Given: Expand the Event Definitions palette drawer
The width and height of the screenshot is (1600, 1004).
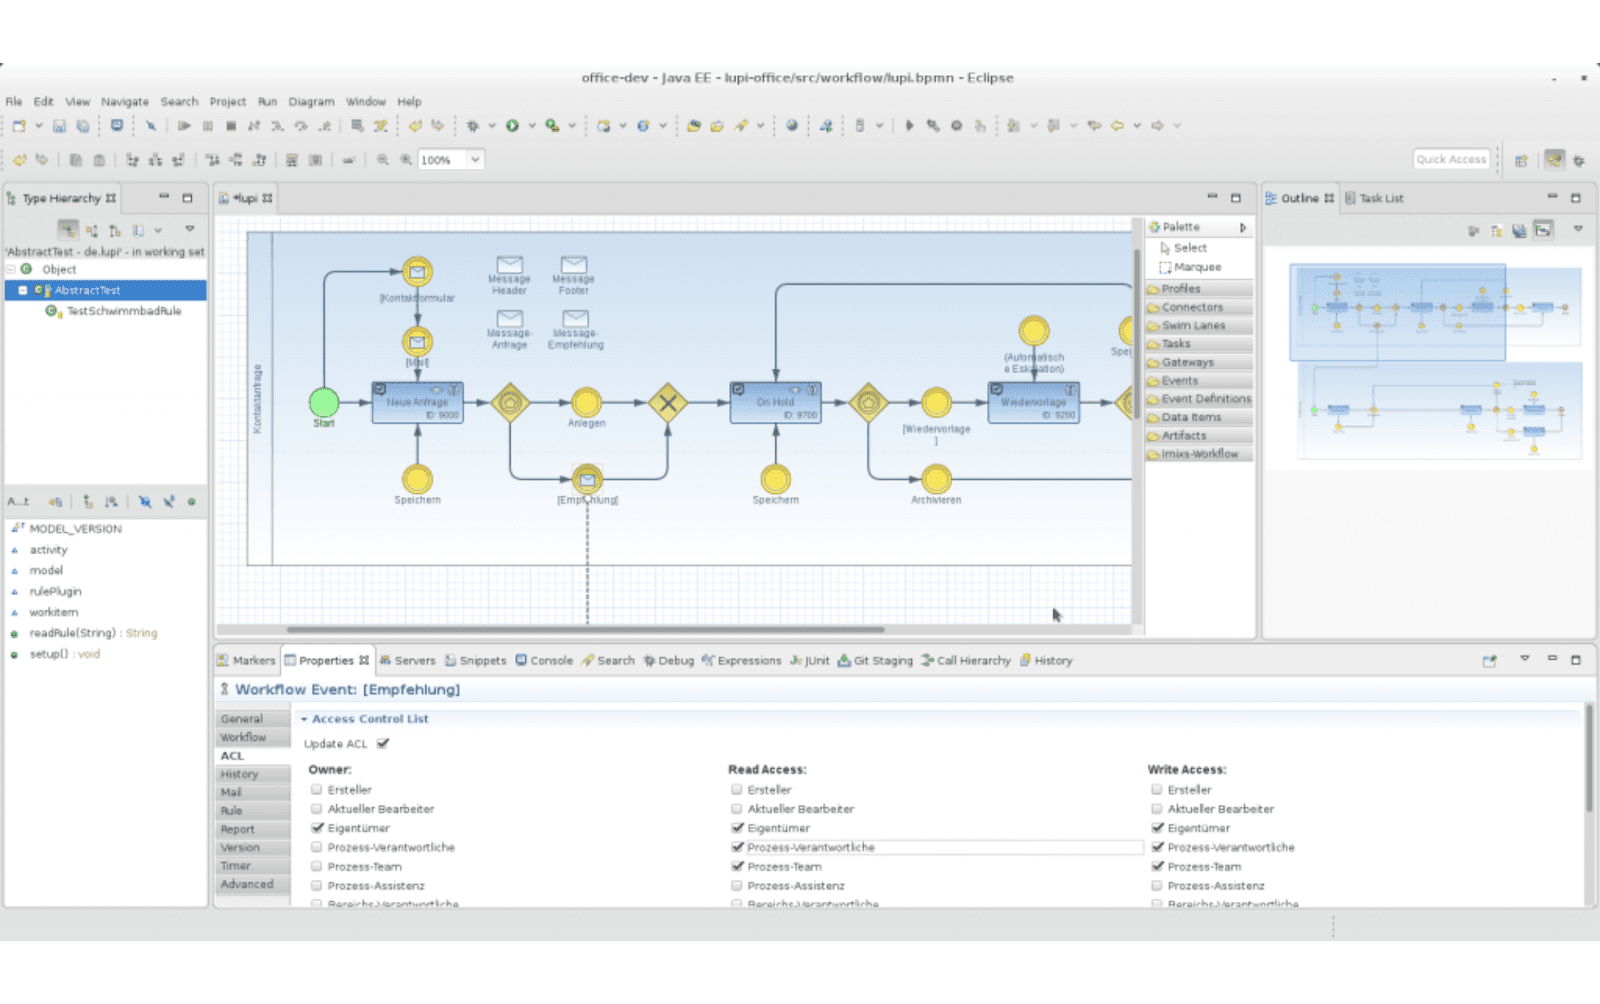Looking at the screenshot, I should (x=1199, y=399).
